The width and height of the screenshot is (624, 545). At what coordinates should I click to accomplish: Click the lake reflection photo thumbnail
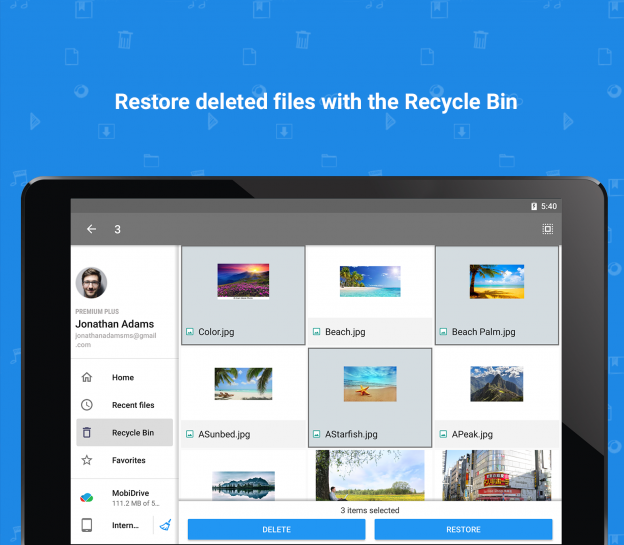(243, 486)
